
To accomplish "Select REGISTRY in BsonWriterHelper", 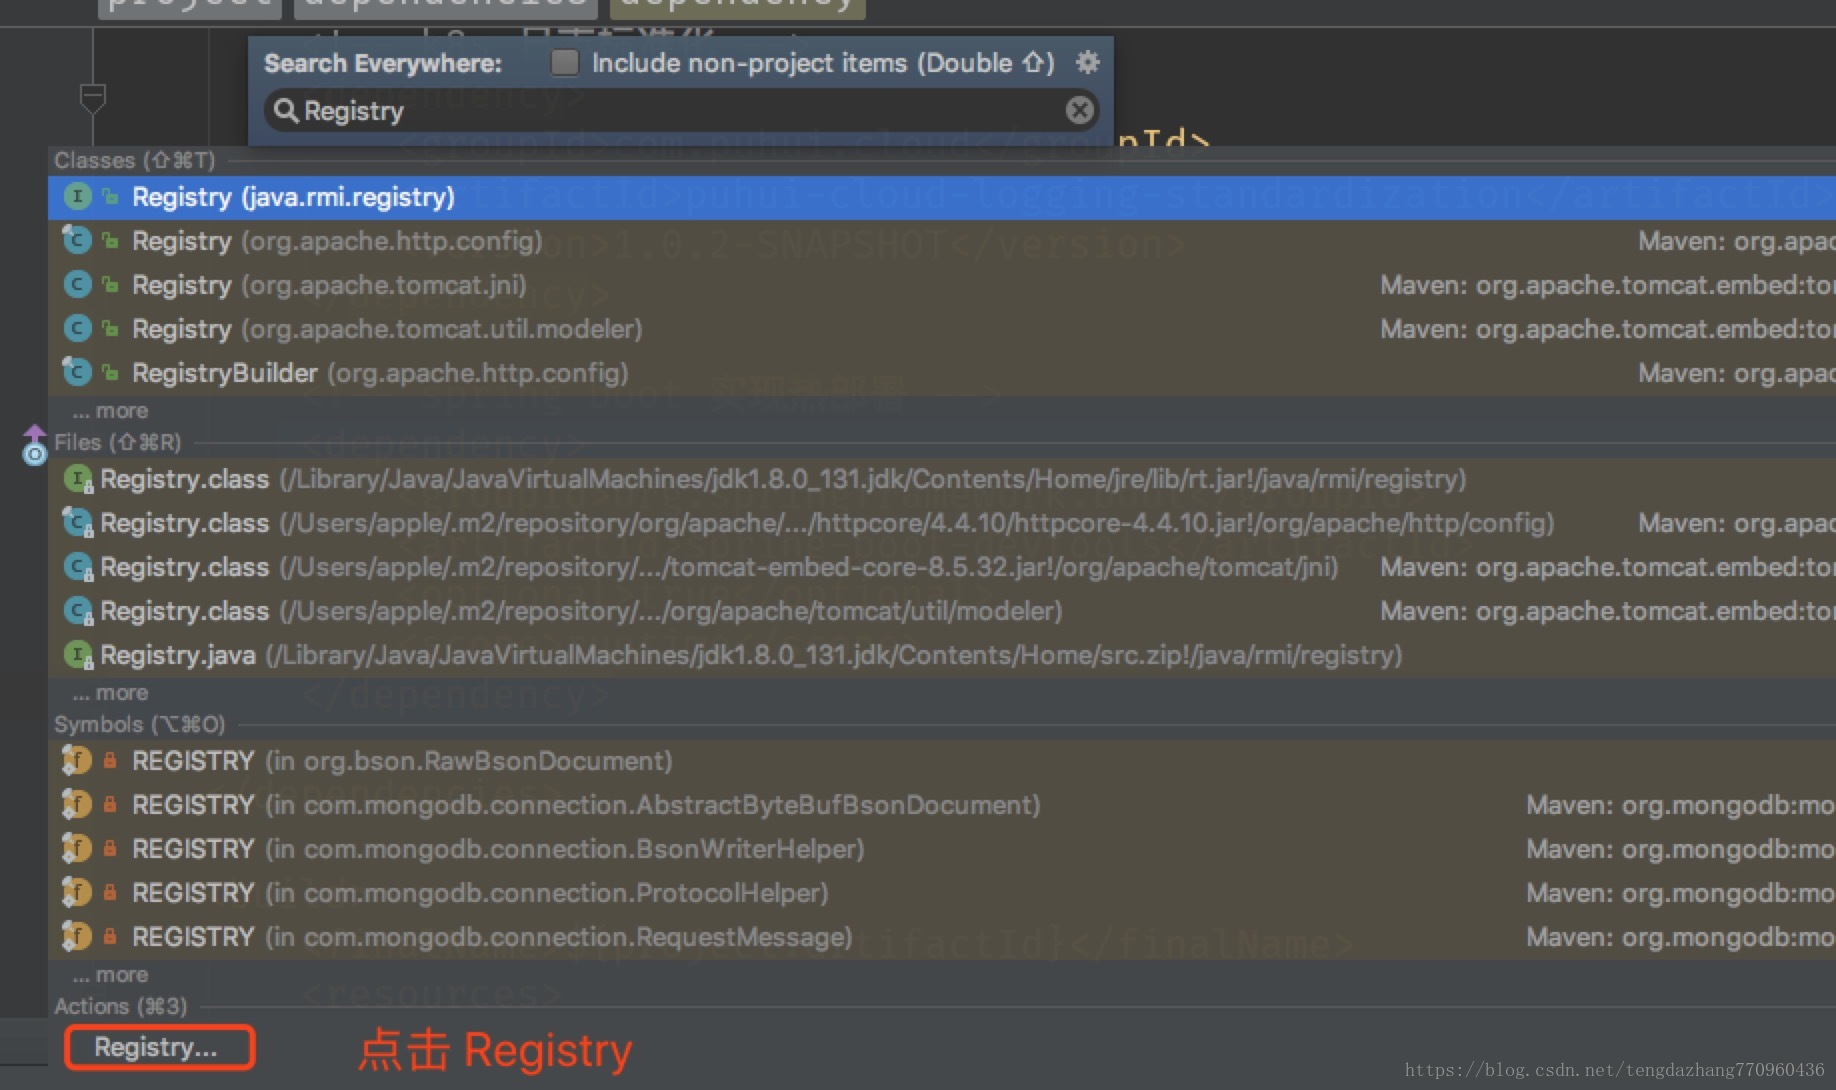I will [x=941, y=849].
